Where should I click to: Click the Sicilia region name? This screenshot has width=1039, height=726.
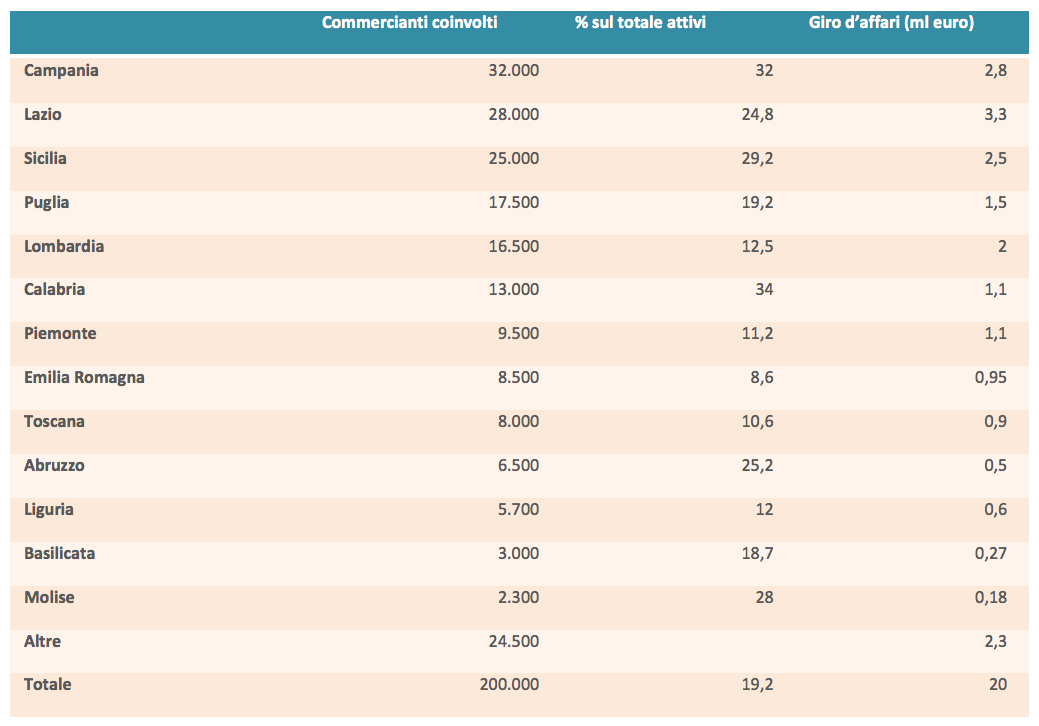tap(46, 159)
